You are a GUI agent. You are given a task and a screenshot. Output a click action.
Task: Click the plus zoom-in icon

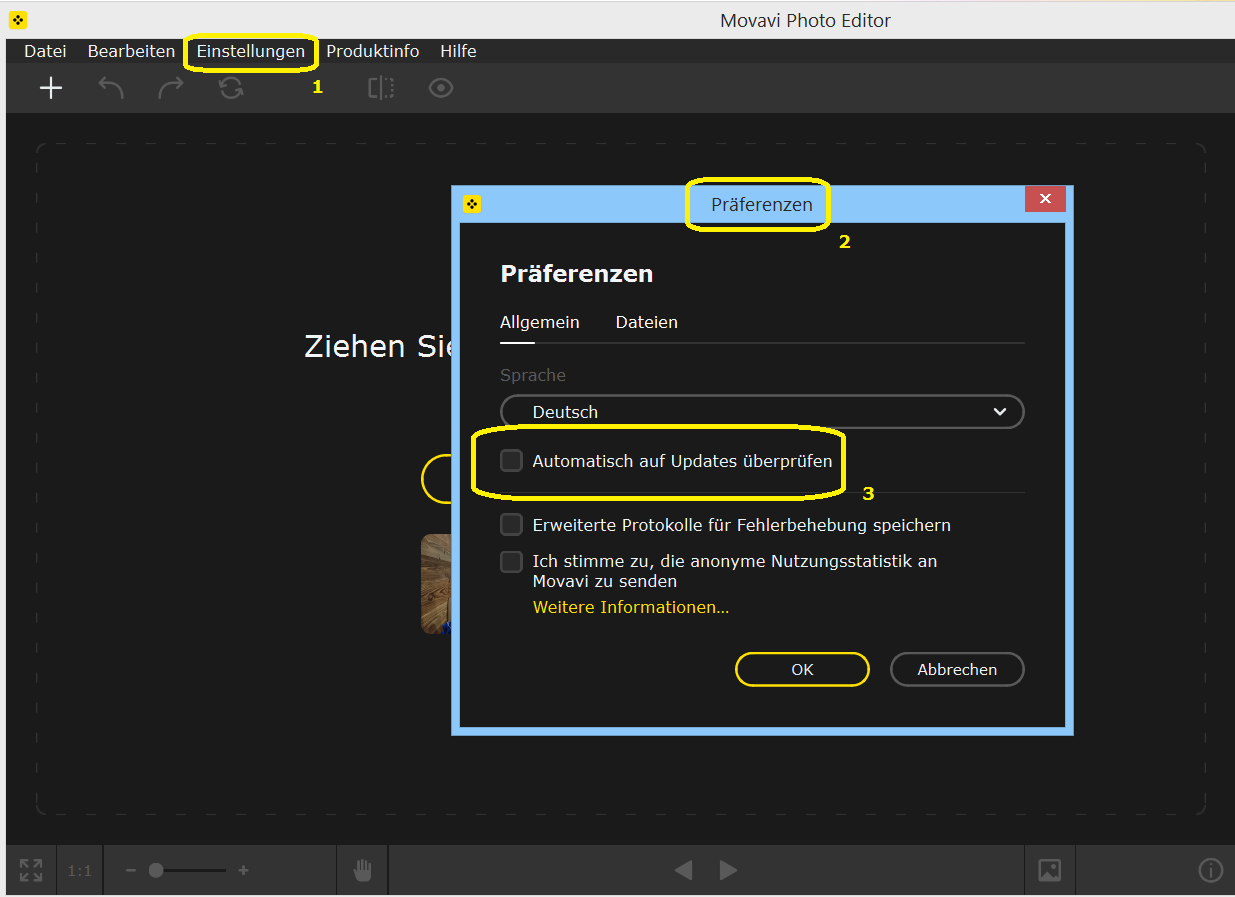coord(243,871)
